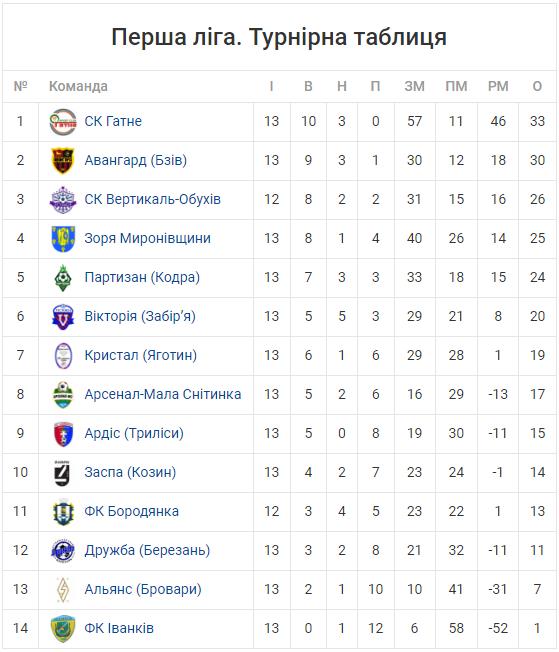Click the Авангард (Бзів) club crest
Screen dimensions: 559x652
tap(63, 161)
